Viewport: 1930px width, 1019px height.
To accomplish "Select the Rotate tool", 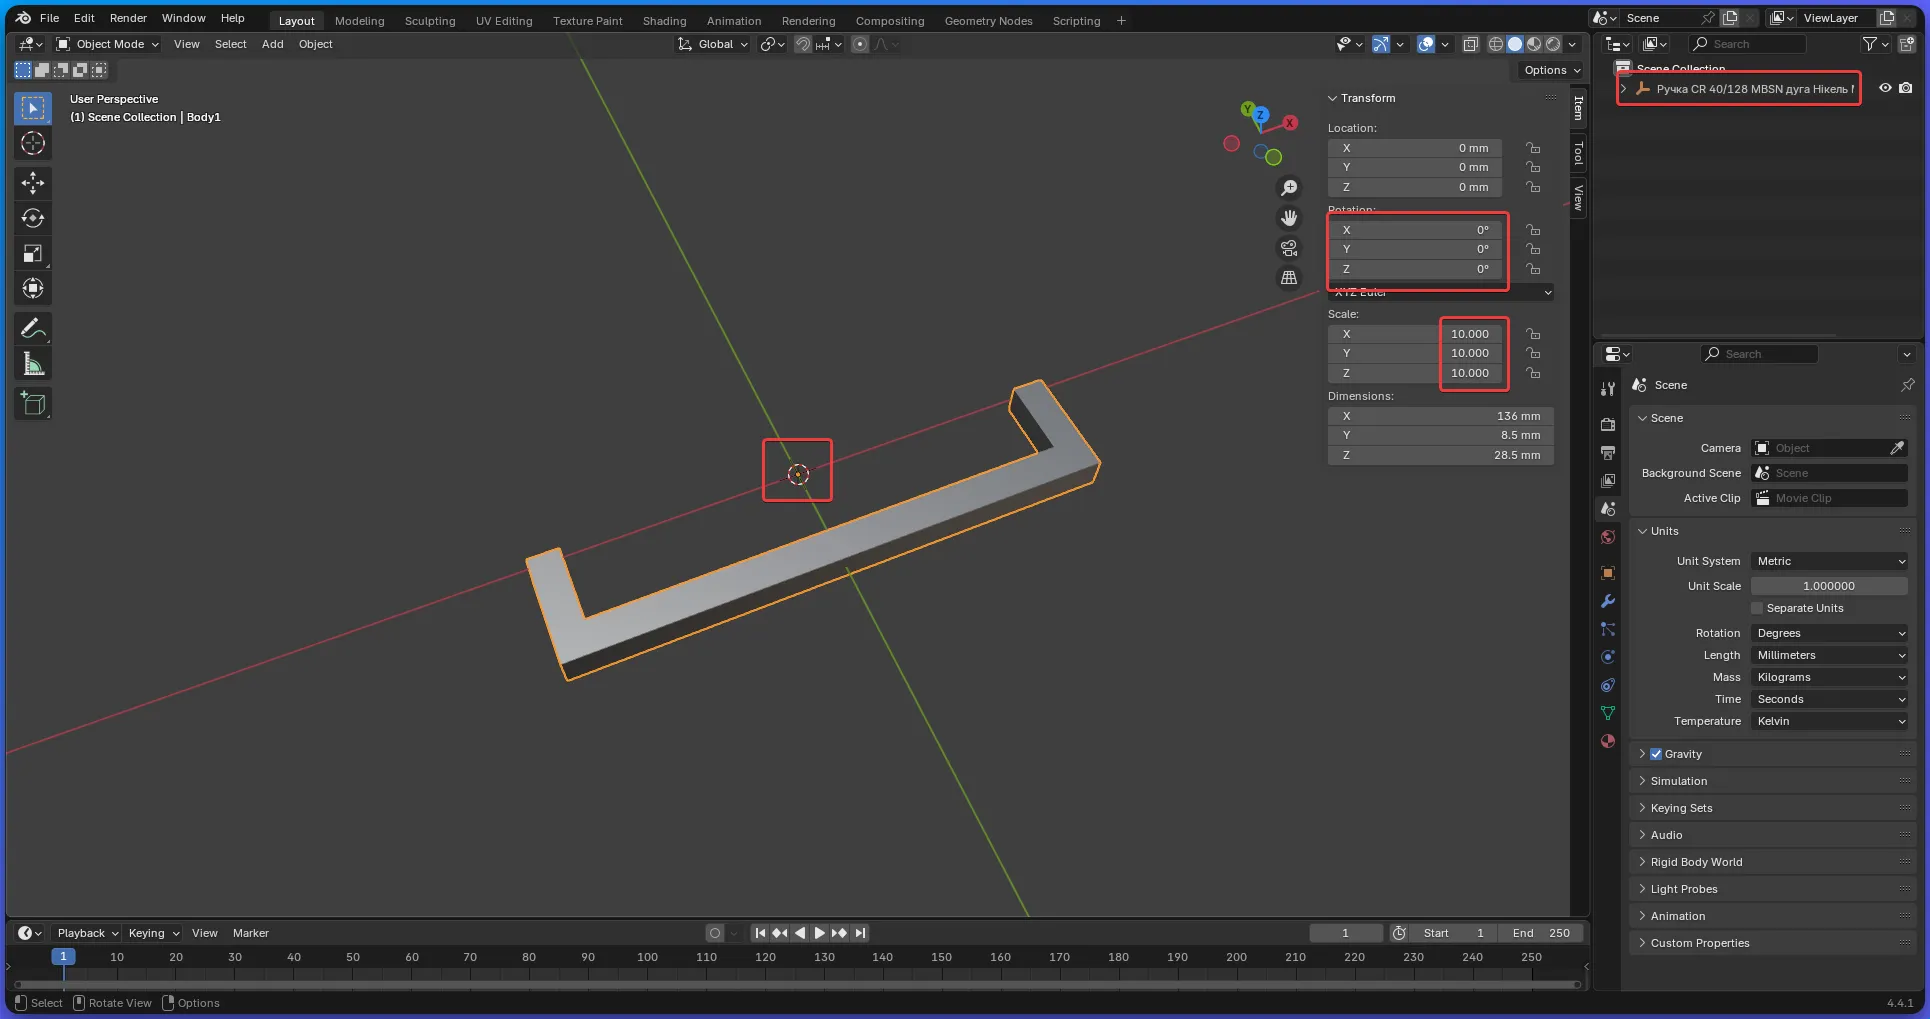I will click(33, 218).
